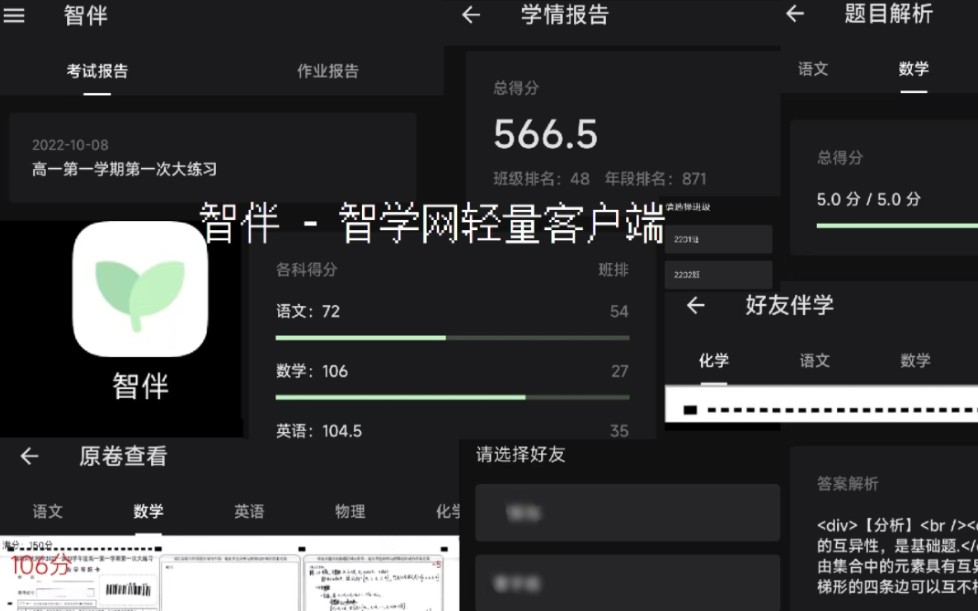Click the 总得分 label in 学情报告
The height and width of the screenshot is (611, 978).
(x=516, y=88)
